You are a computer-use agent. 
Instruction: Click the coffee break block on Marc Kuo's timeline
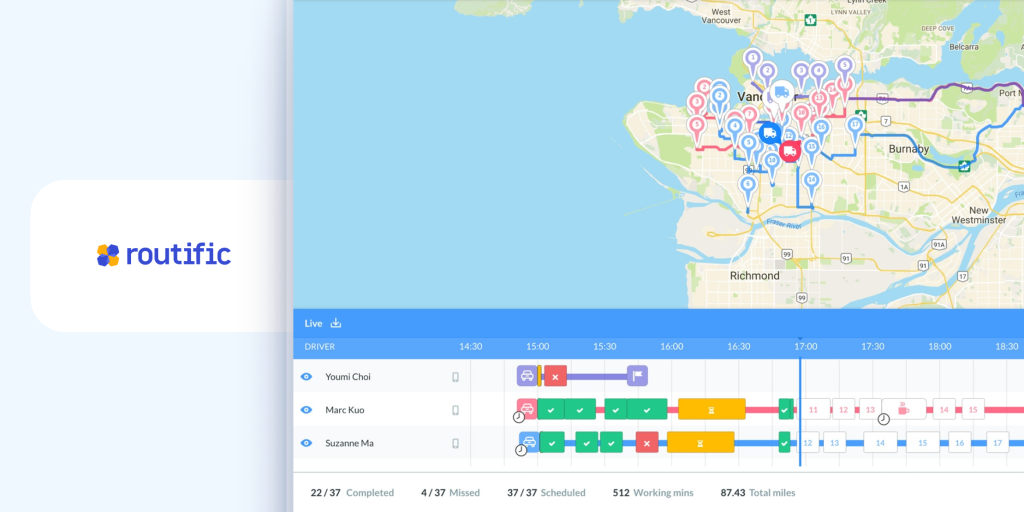pyautogui.click(x=903, y=409)
